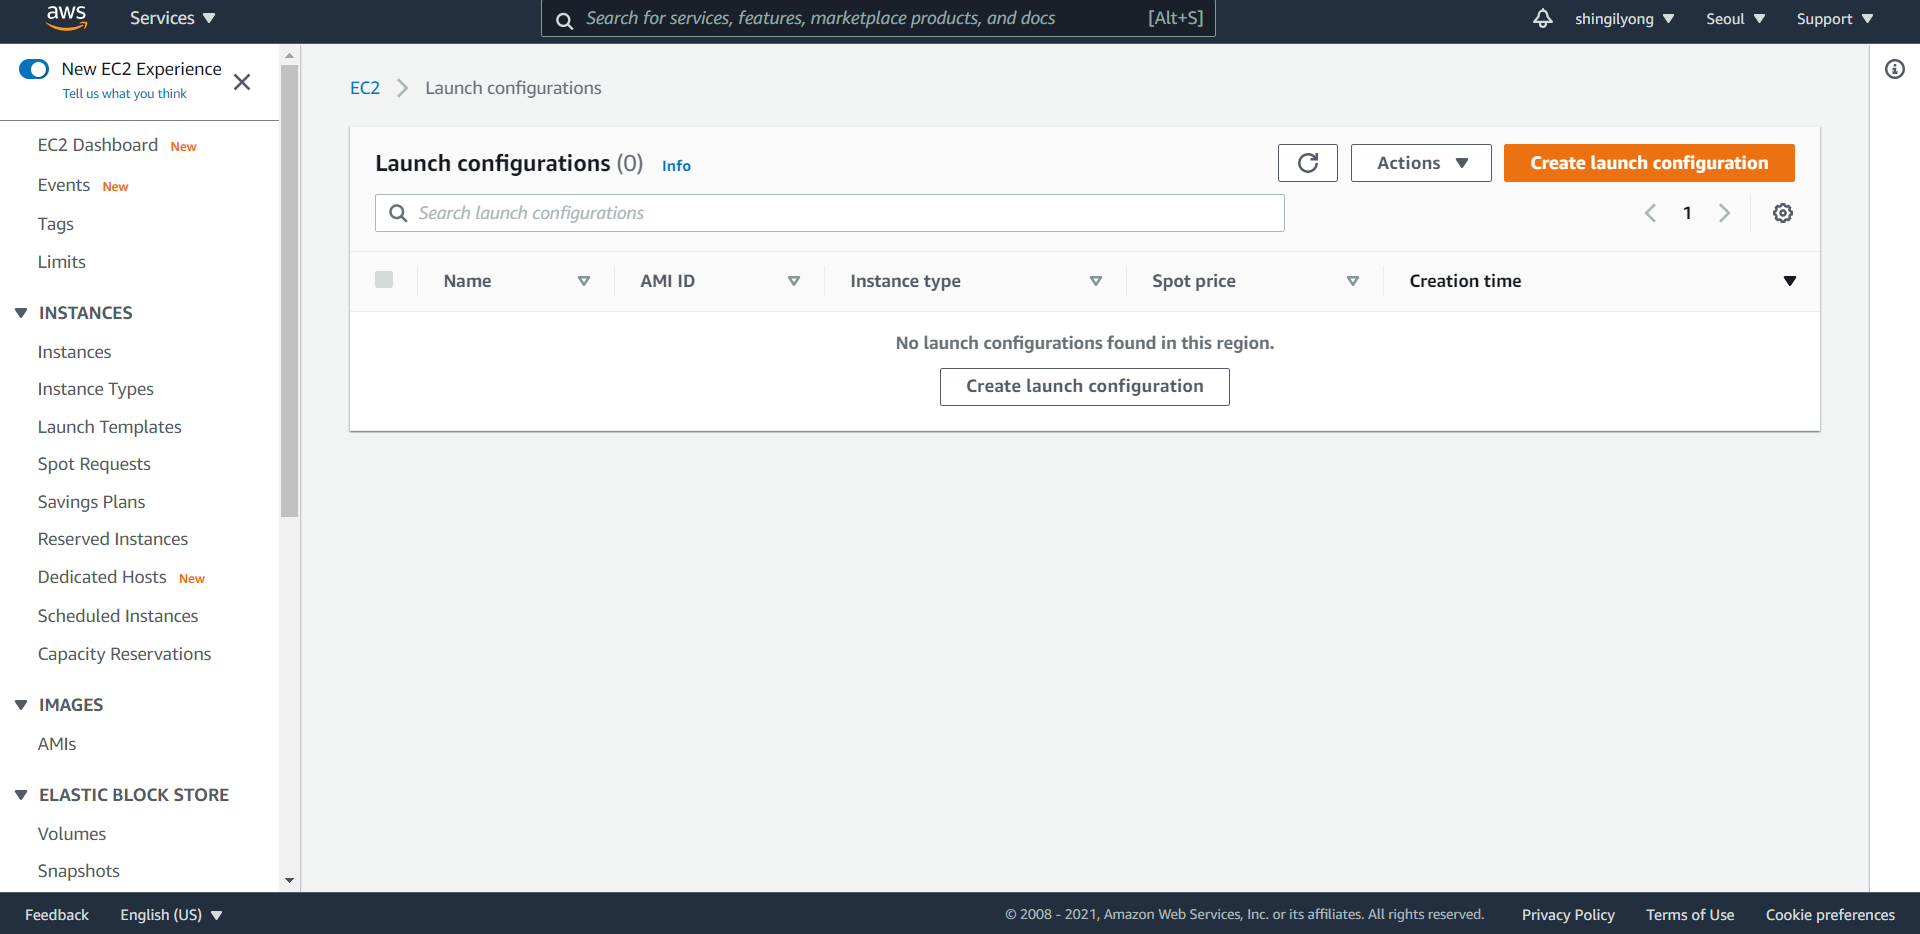This screenshot has height=934, width=1920.
Task: Open Reserved Instances in sidebar
Action: pyautogui.click(x=113, y=539)
